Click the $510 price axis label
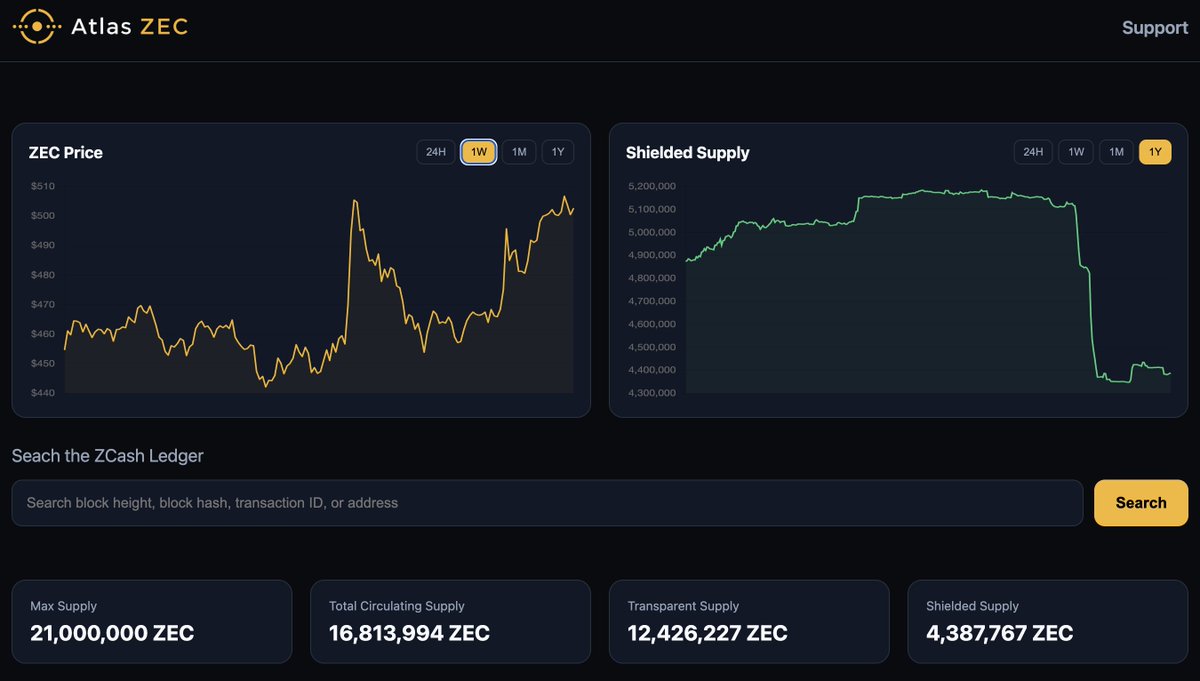Image resolution: width=1200 pixels, height=681 pixels. pyautogui.click(x=42, y=186)
